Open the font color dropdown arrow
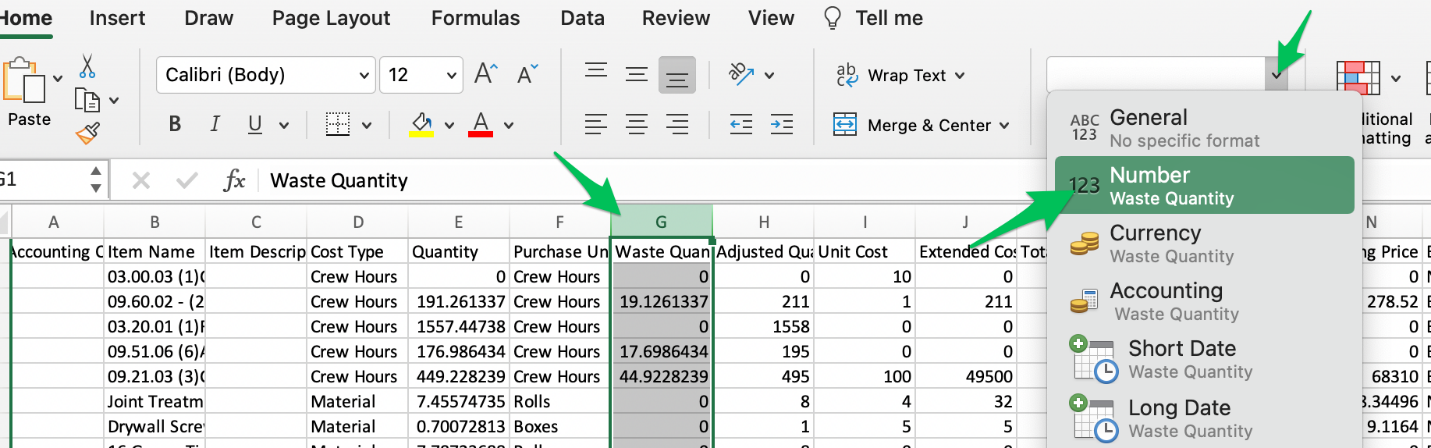This screenshot has height=448, width=1431. [508, 126]
